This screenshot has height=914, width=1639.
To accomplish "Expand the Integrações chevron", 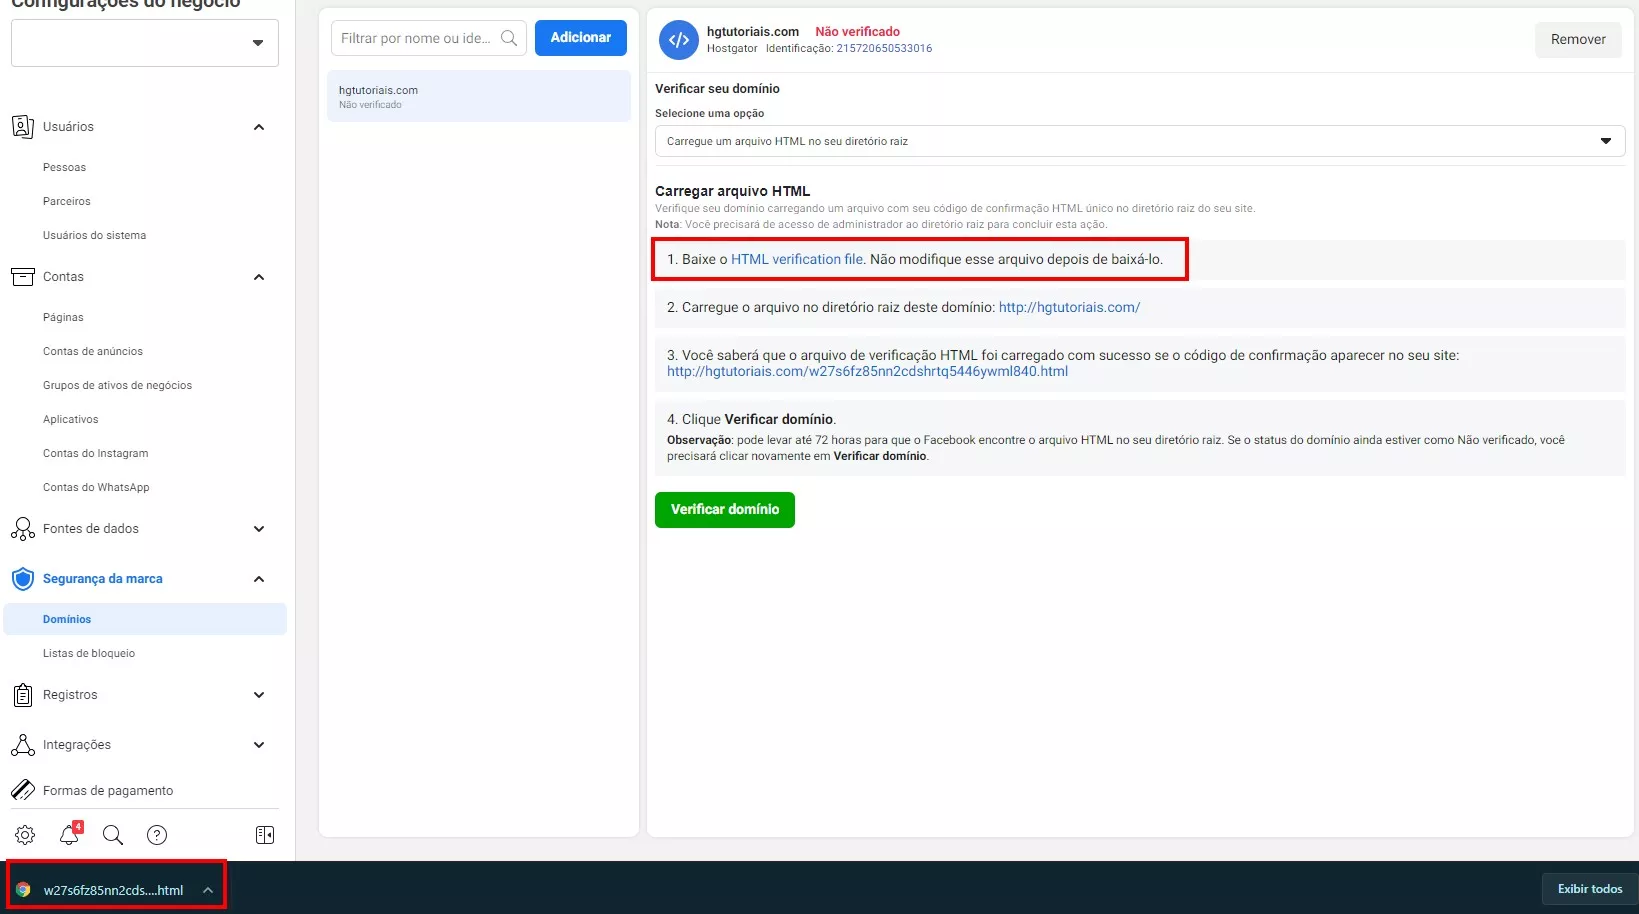I will 259,745.
